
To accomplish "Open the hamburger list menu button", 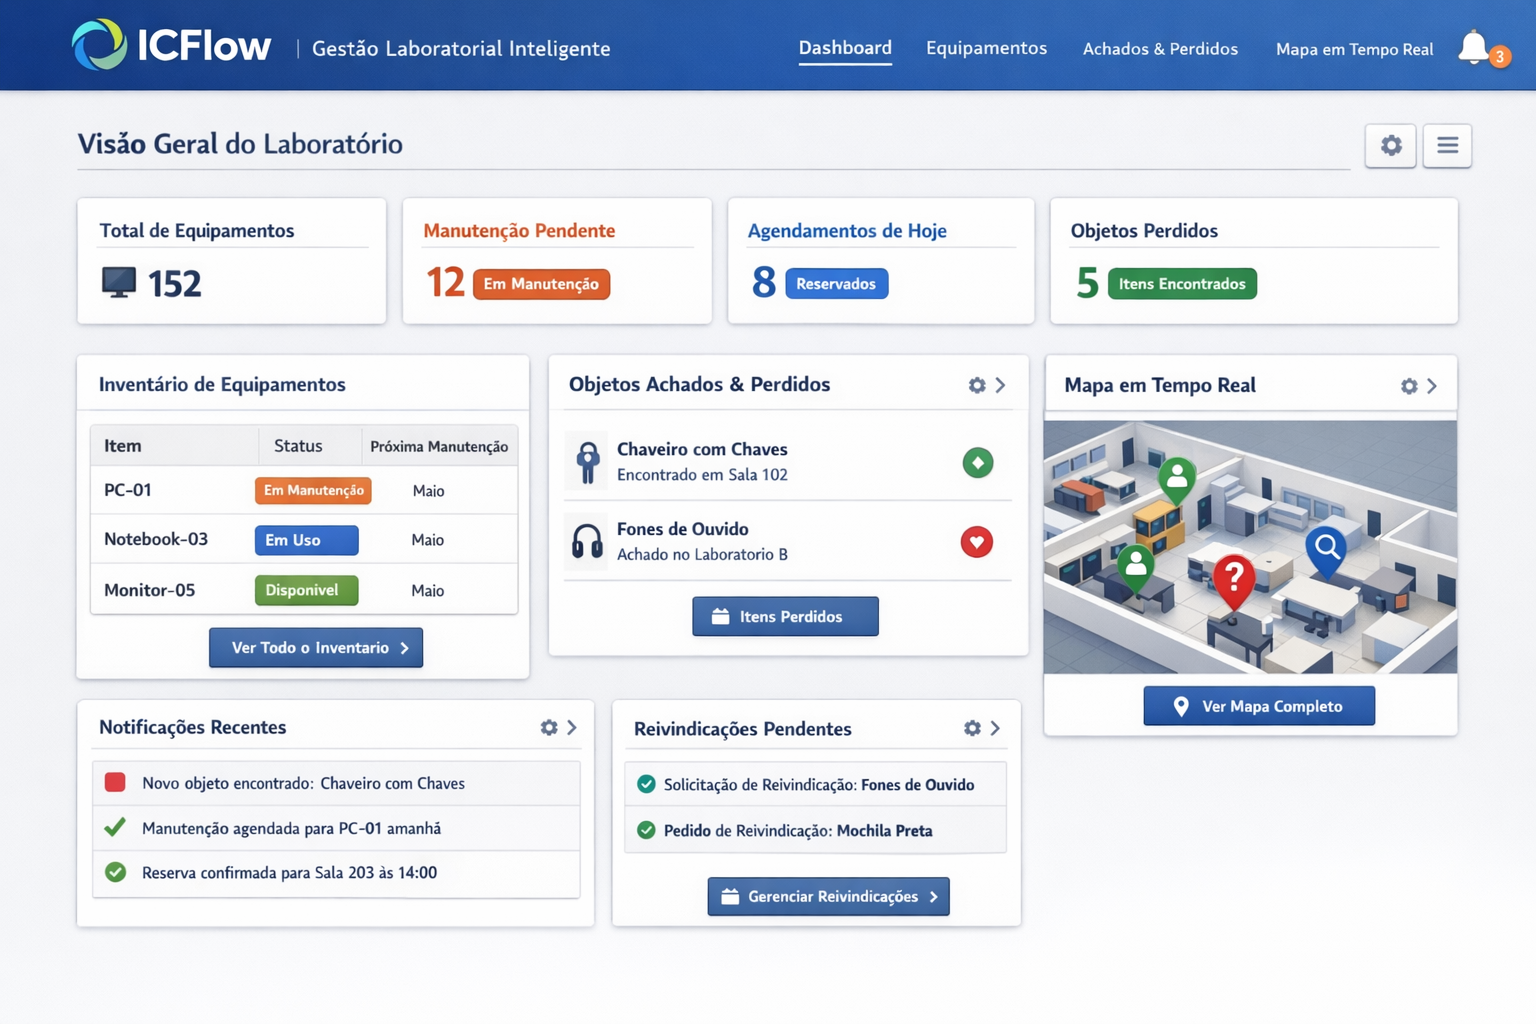I will pos(1447,146).
